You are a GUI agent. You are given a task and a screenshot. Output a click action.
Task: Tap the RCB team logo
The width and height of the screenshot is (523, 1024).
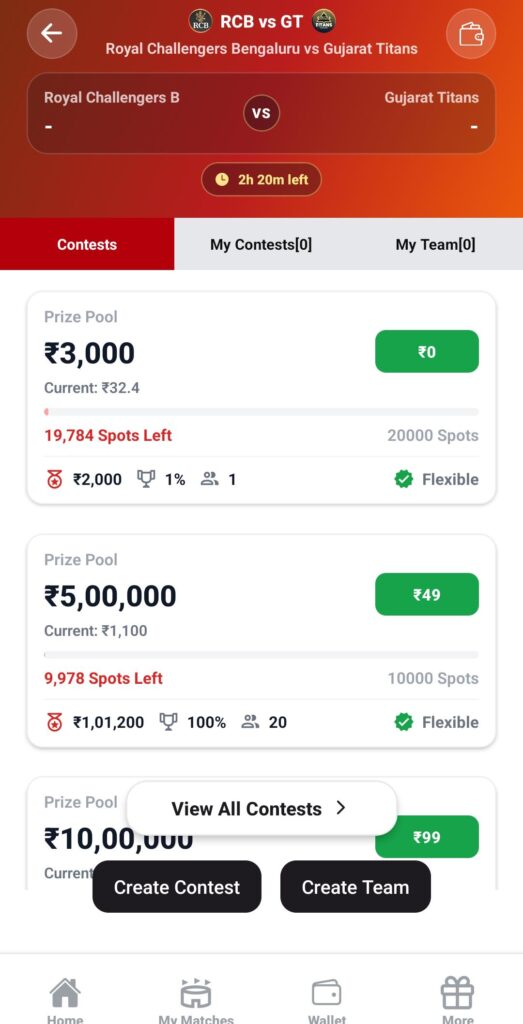pyautogui.click(x=200, y=22)
